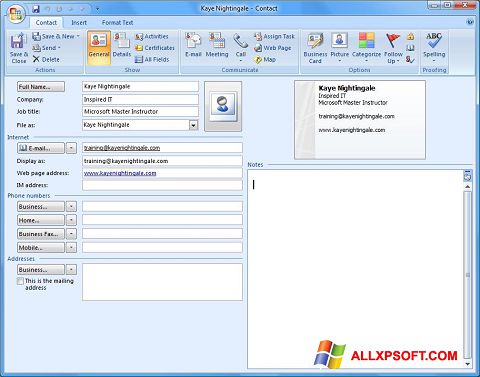Click the Notes vertical scrollbar track
The height and width of the screenshot is (377, 480).
pyautogui.click(x=467, y=273)
